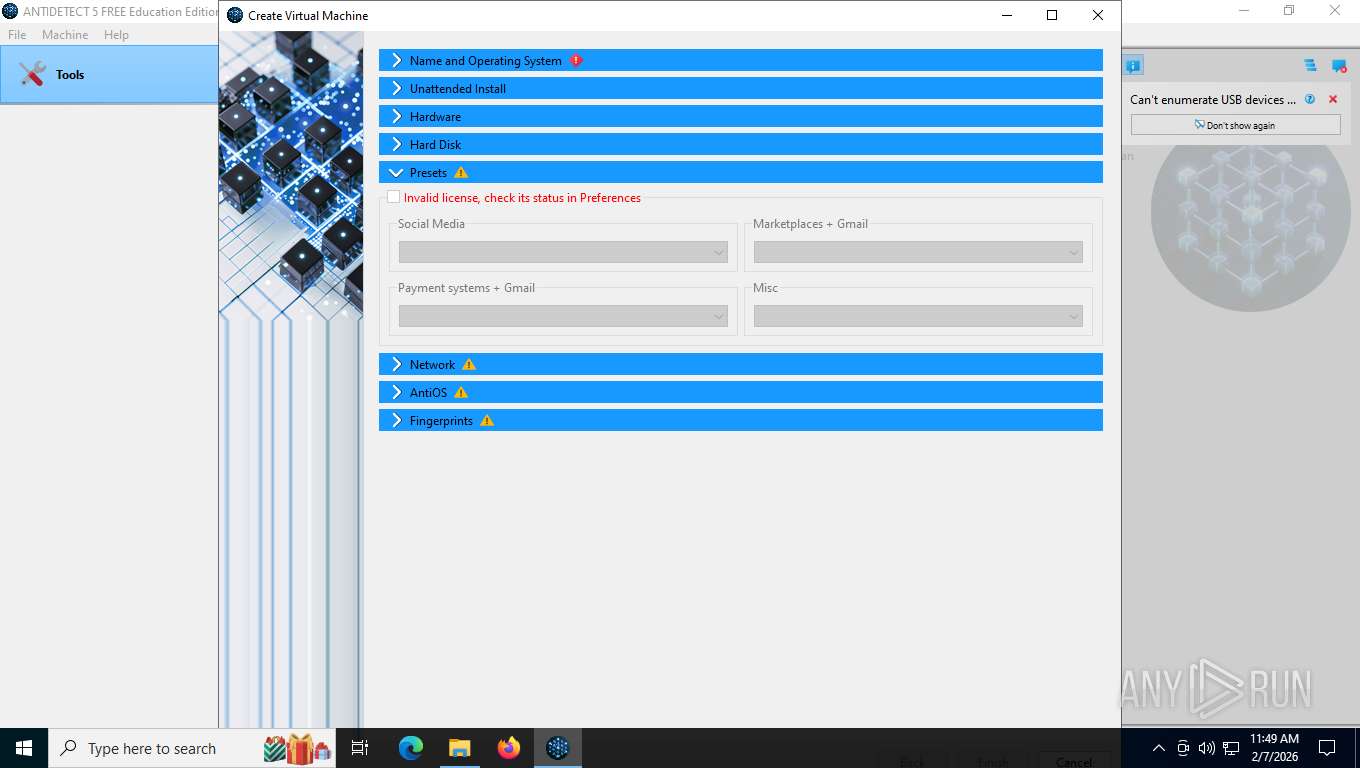1360x768 pixels.
Task: Open Task View on the taskbar
Action: pos(360,748)
